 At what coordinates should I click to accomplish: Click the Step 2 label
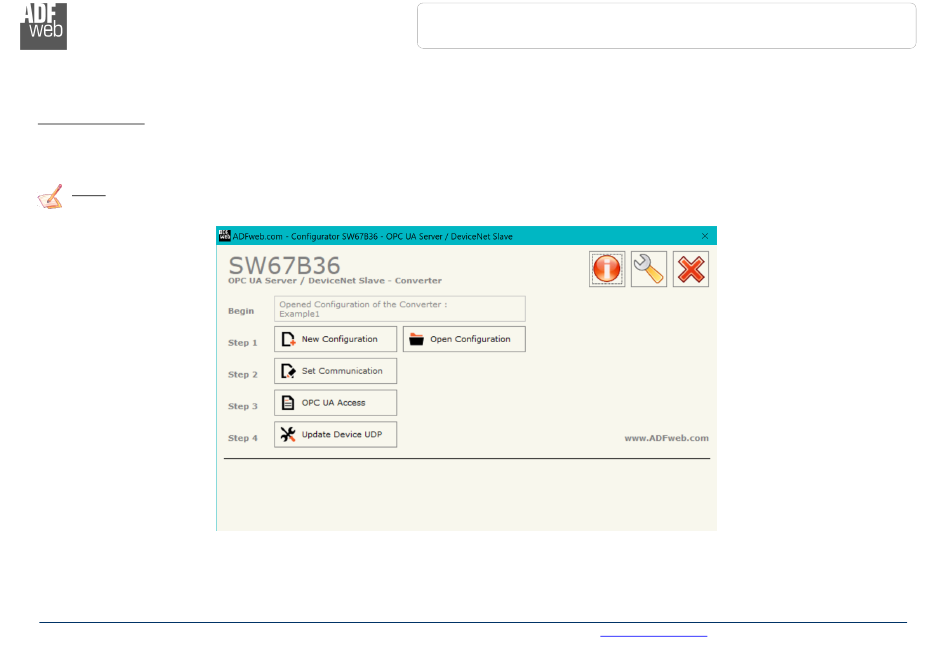click(242, 375)
